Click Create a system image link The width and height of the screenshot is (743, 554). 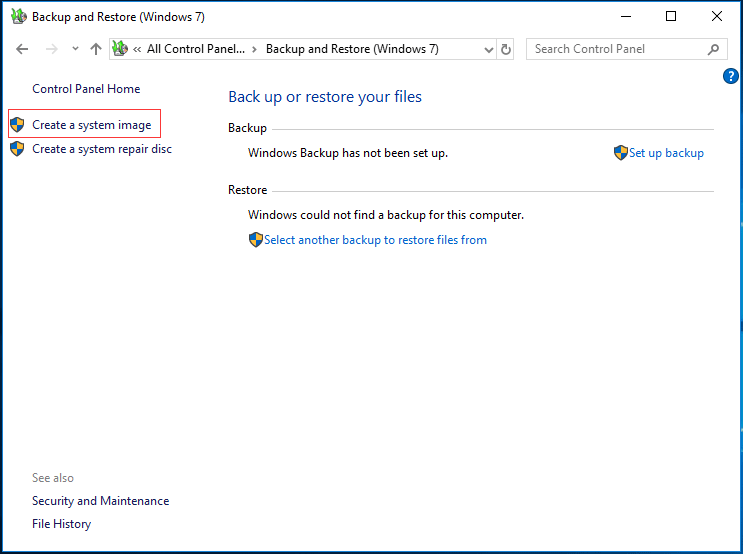tap(91, 125)
